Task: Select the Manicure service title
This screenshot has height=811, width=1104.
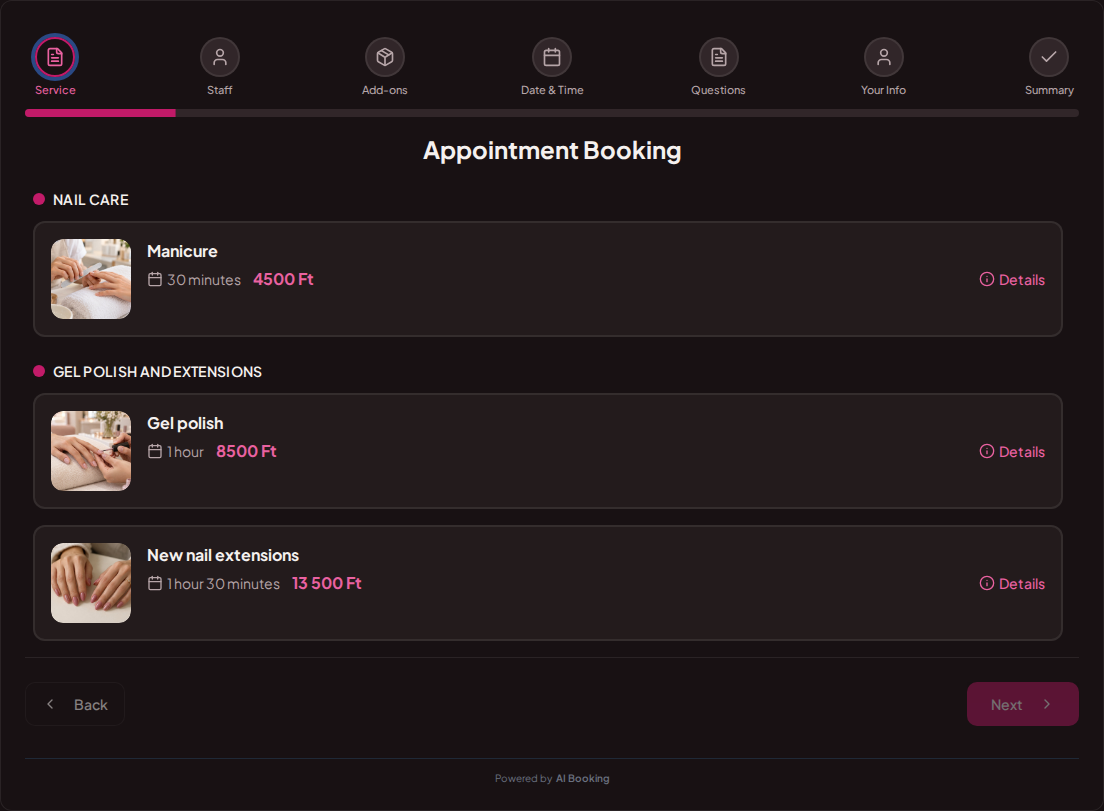Action: tap(182, 251)
